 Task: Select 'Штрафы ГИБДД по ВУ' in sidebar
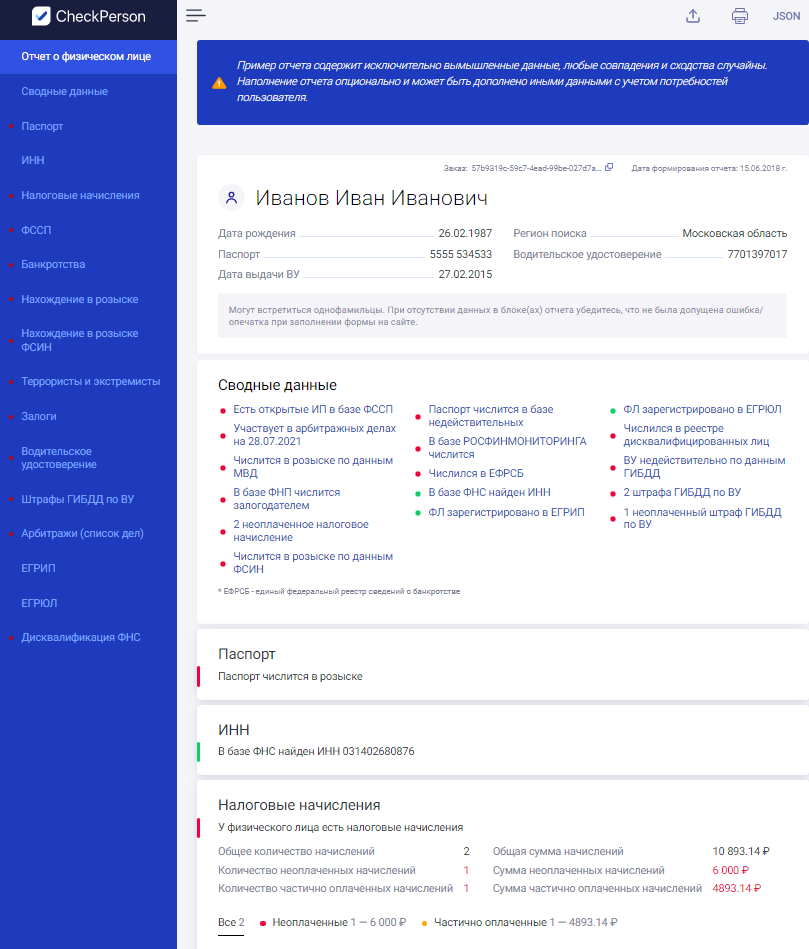point(77,499)
